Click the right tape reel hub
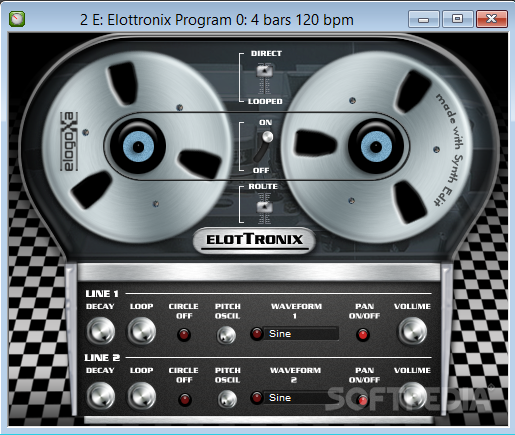515x435 pixels. (376, 146)
